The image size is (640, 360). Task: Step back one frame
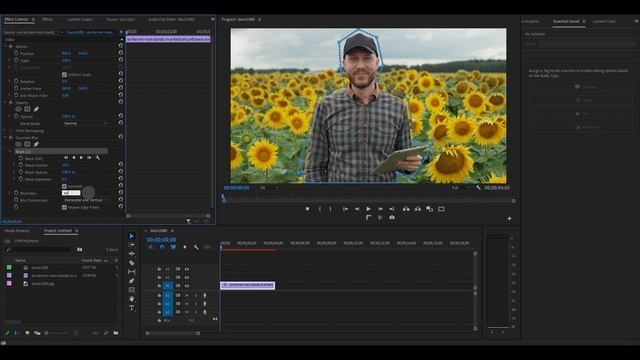click(357, 209)
